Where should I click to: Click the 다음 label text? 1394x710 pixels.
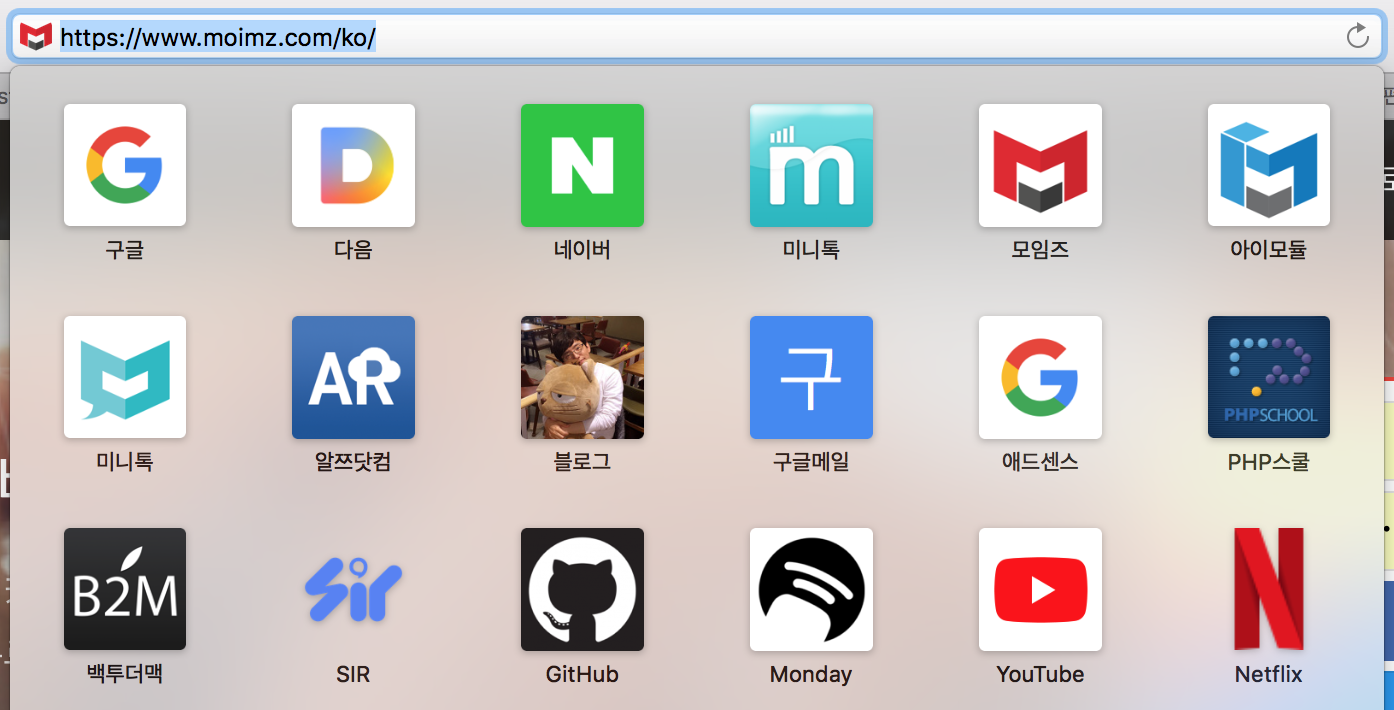353,250
